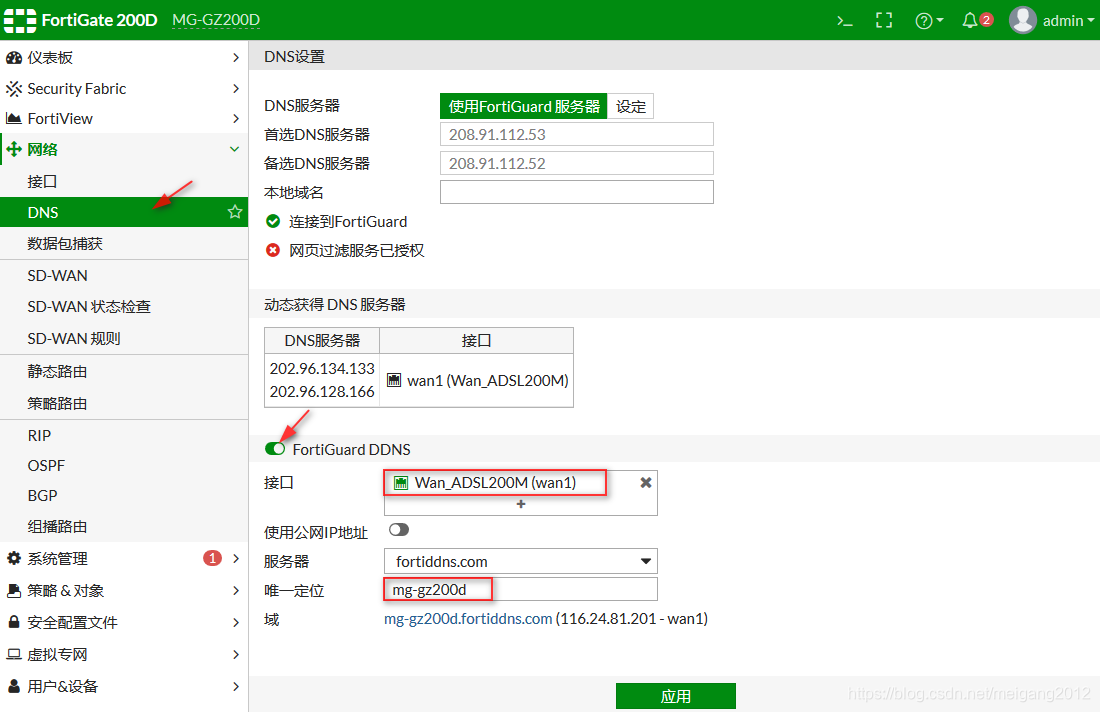Open the 数据包捕获 packet capture item
The width and height of the screenshot is (1100, 712).
click(124, 243)
